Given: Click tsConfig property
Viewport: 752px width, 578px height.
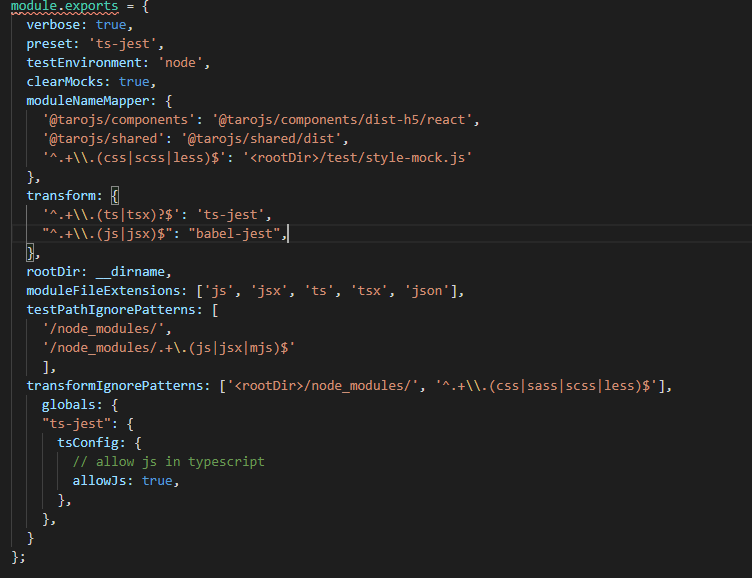Looking at the screenshot, I should click(x=88, y=443).
